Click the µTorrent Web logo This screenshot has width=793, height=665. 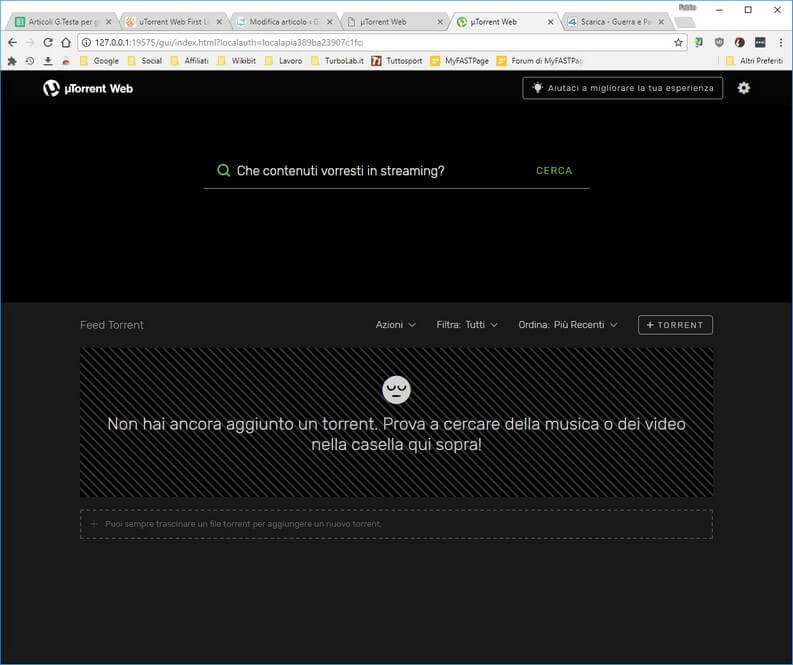click(x=88, y=88)
